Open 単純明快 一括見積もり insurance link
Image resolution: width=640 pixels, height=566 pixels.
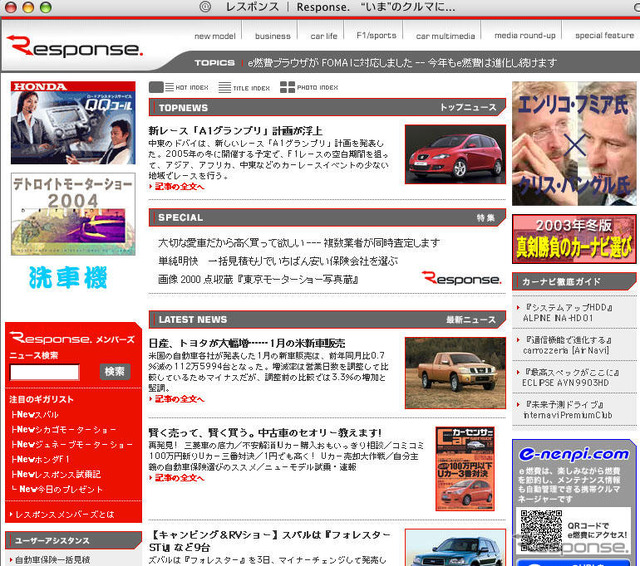pyautogui.click(x=278, y=261)
